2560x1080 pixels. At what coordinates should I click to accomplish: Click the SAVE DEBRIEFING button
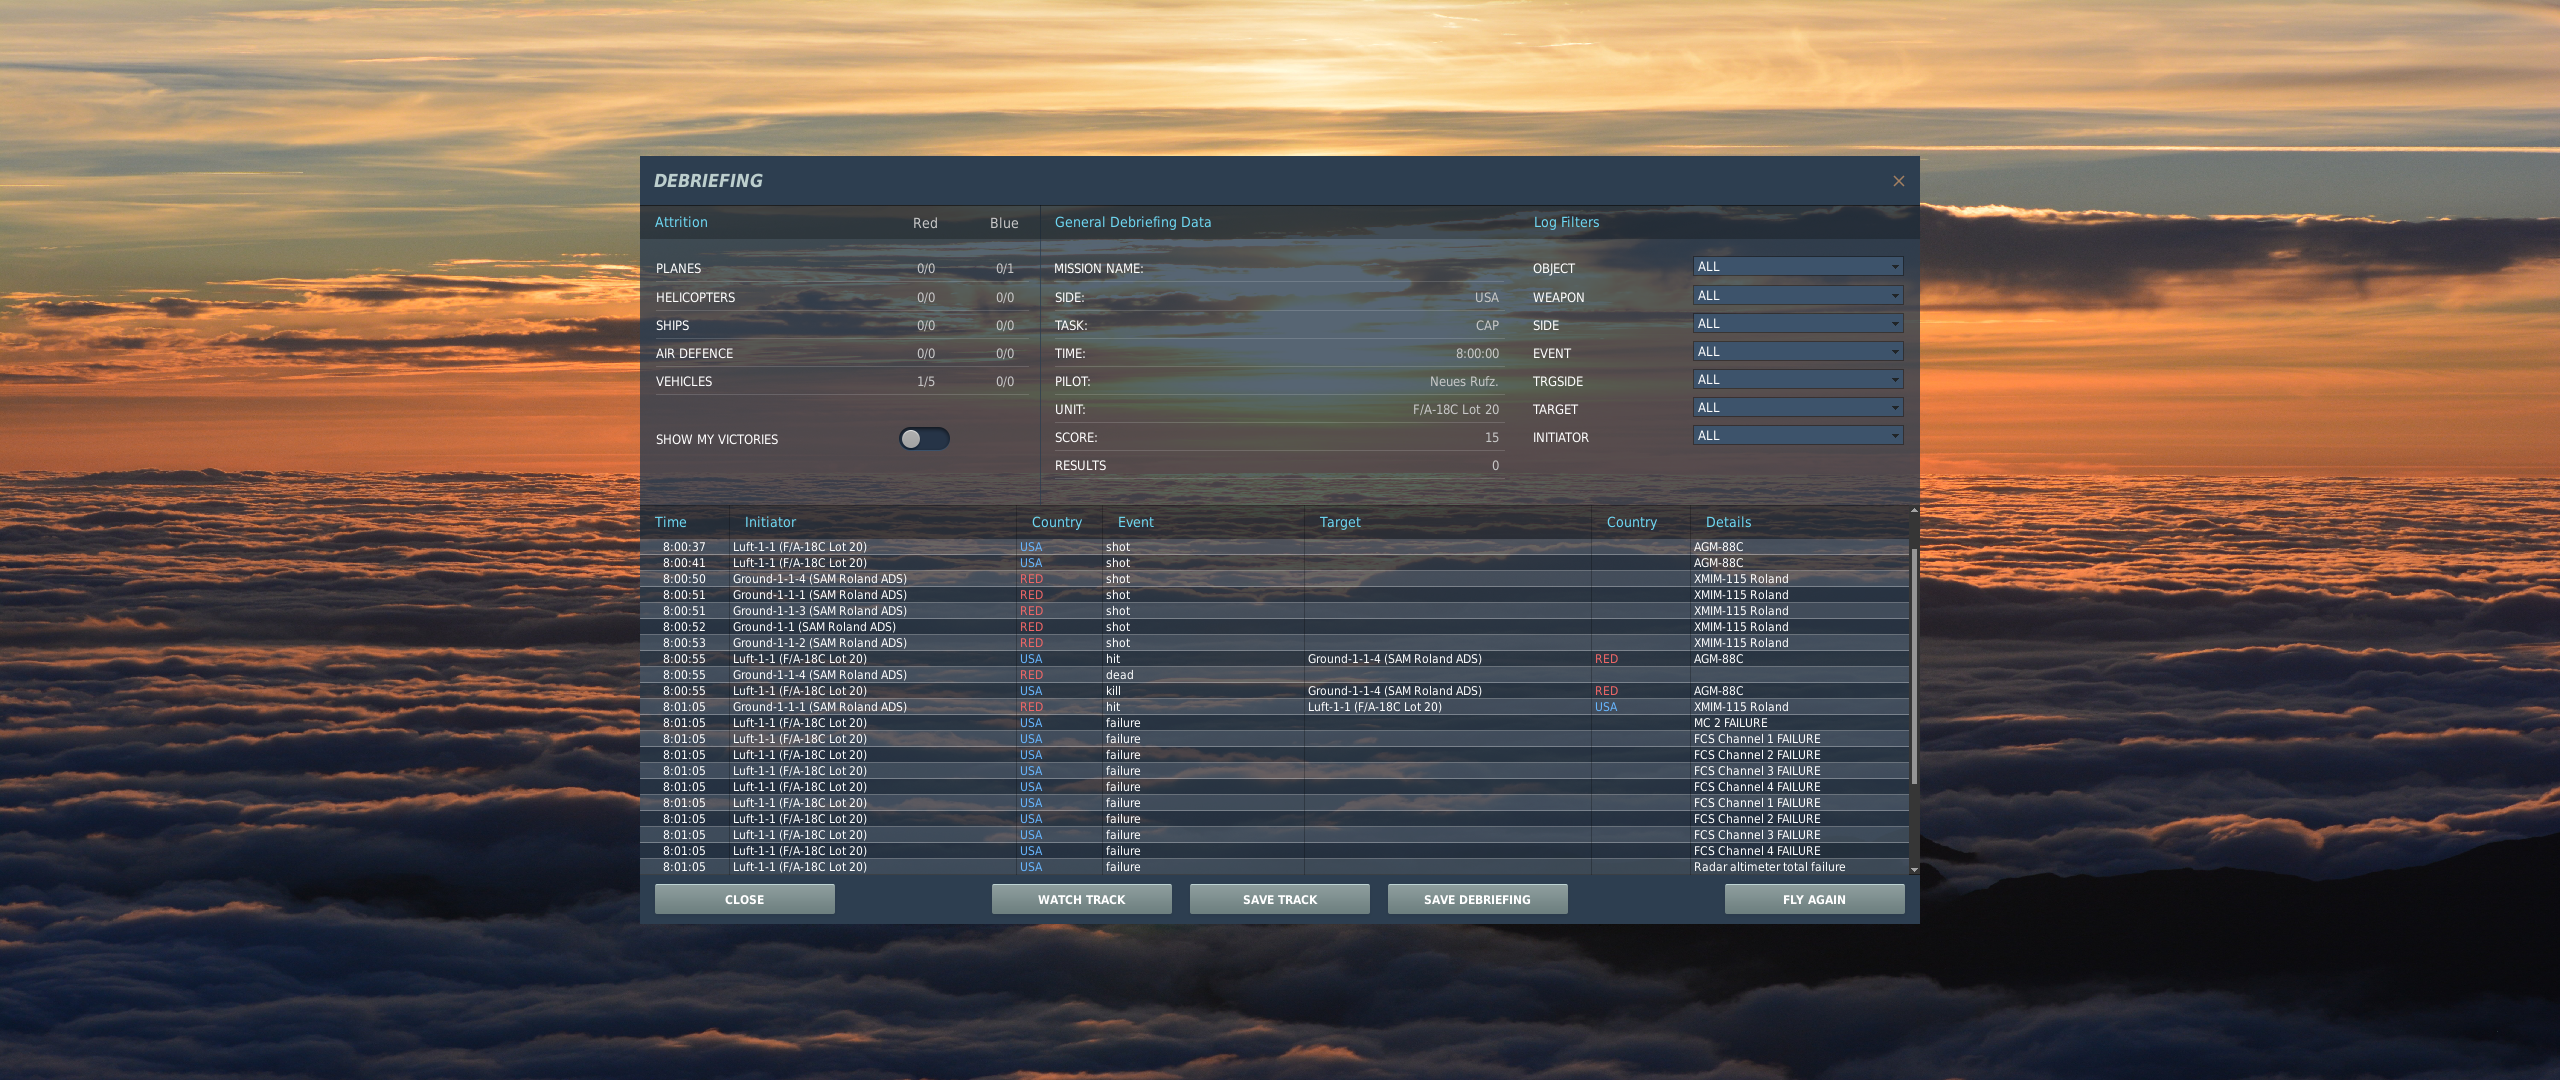1477,899
